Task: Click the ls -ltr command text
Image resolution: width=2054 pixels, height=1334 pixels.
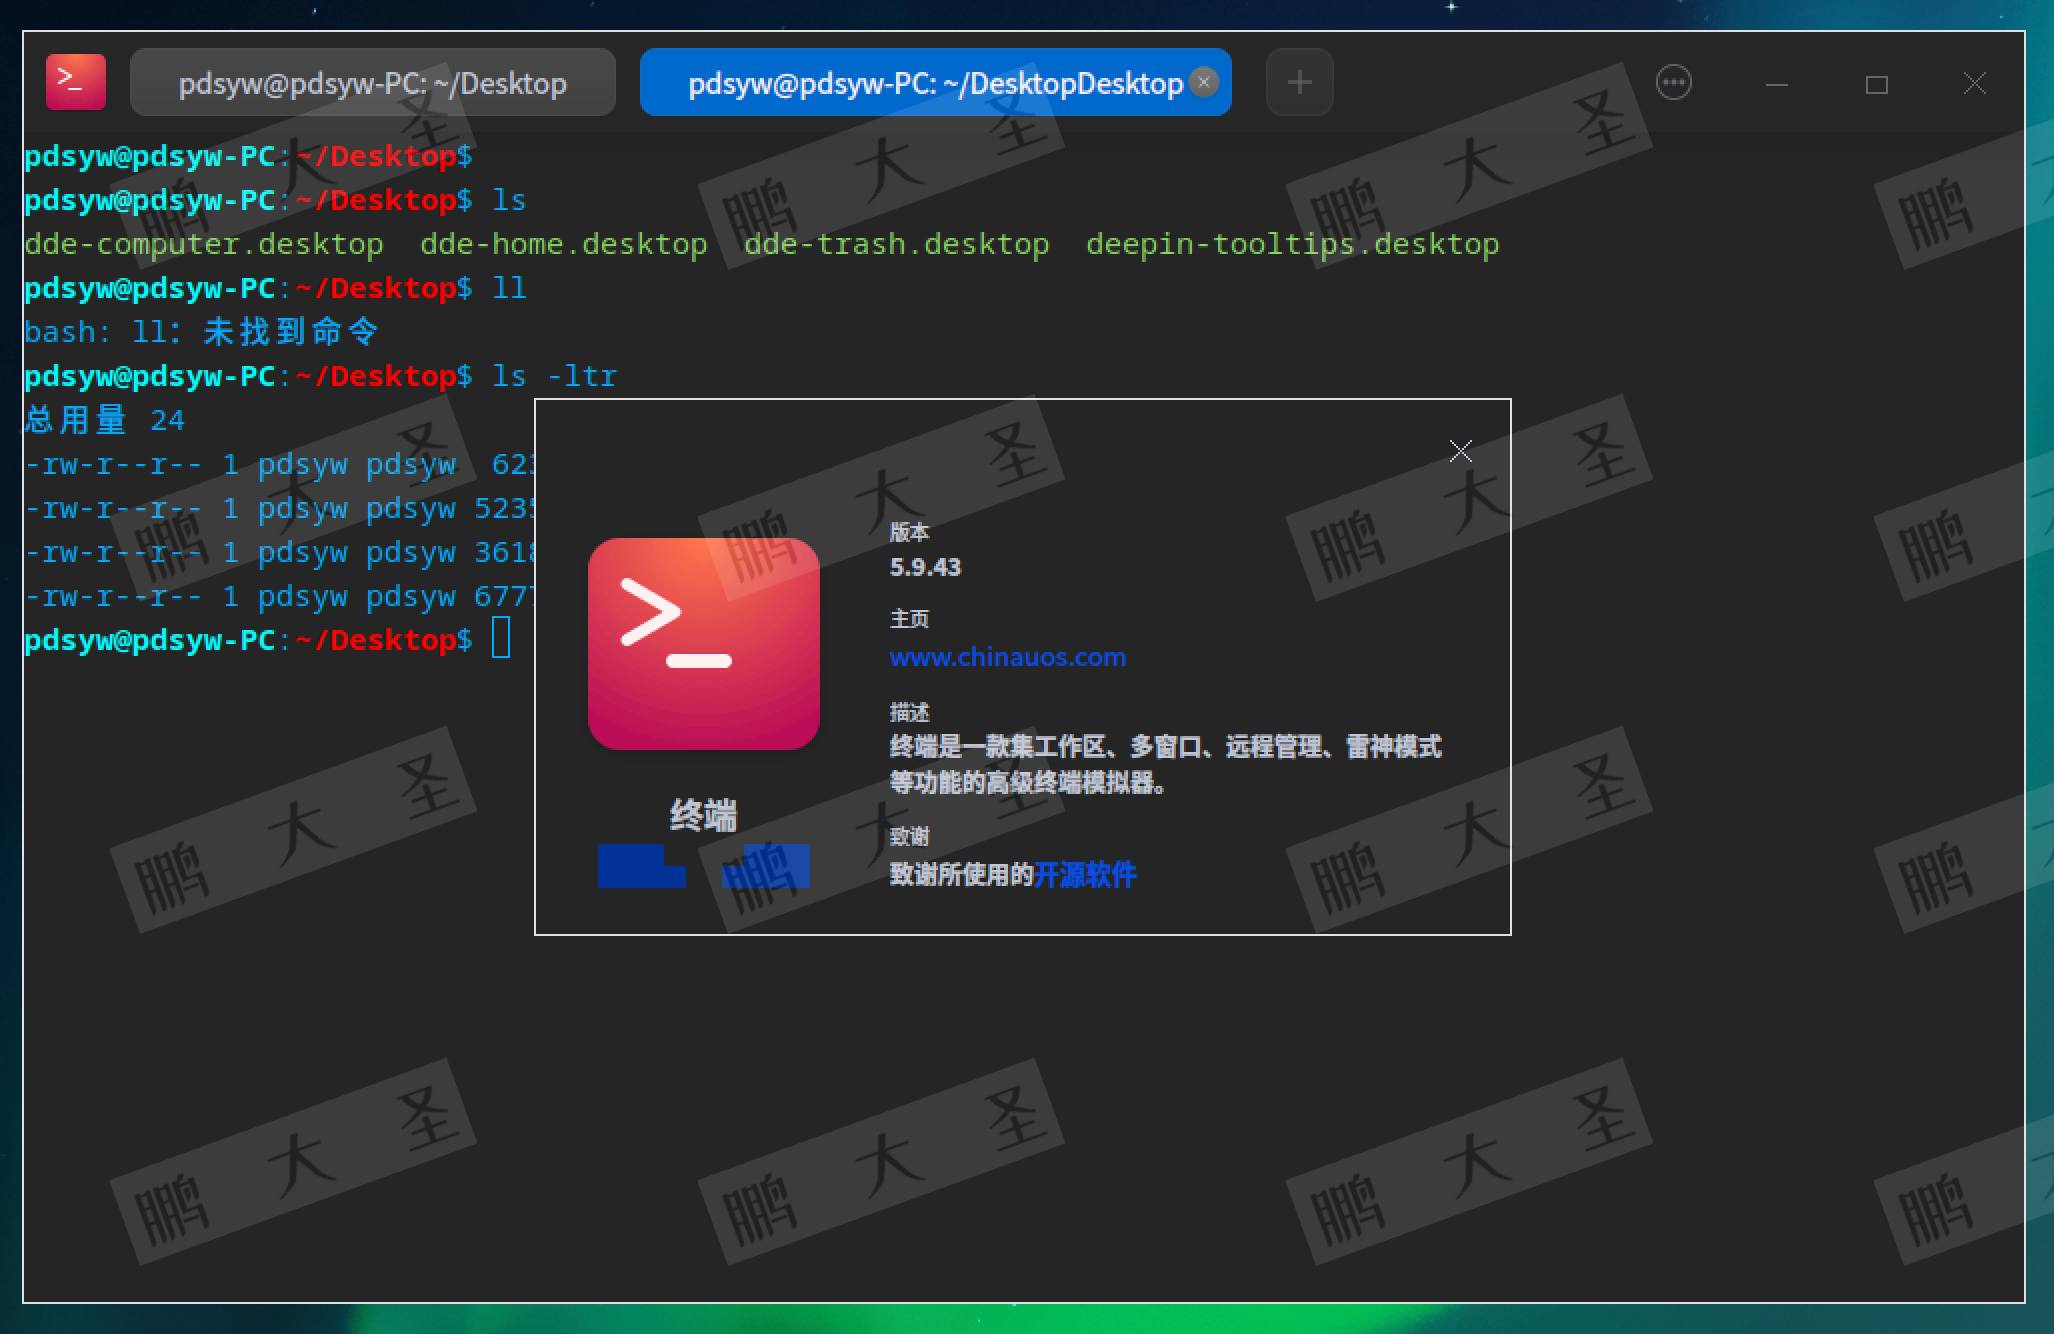Action: (555, 376)
